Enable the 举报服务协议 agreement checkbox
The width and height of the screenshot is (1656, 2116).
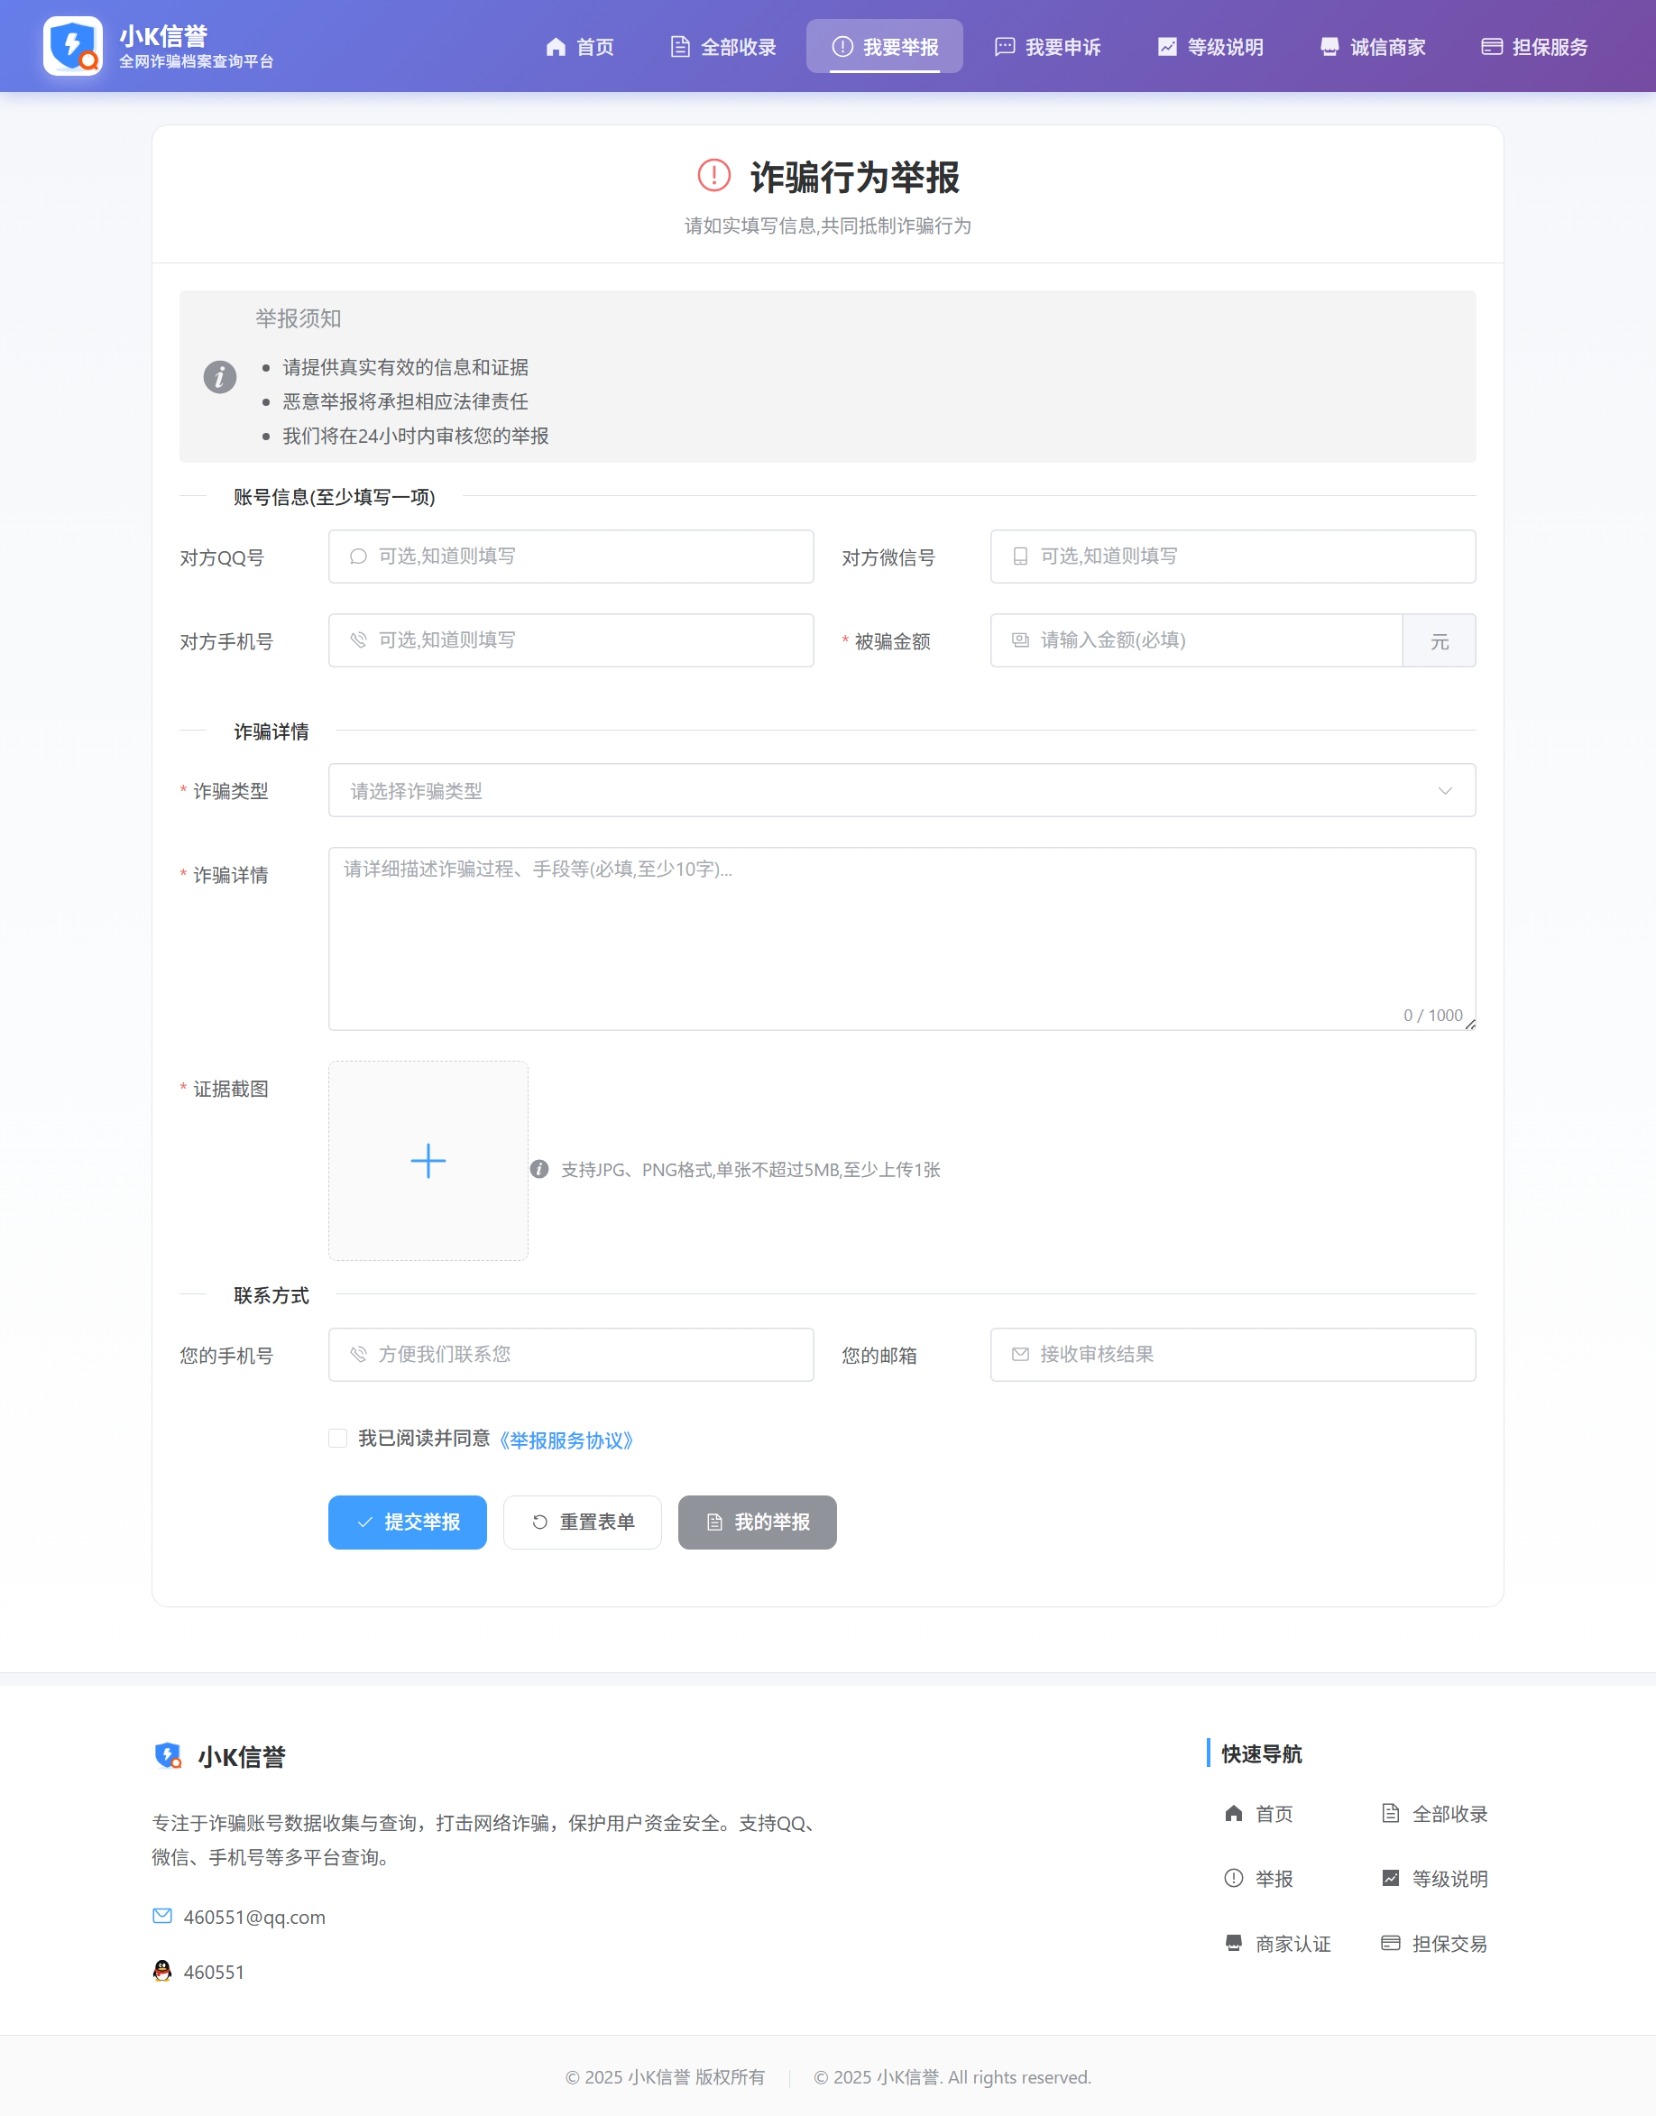coord(339,1438)
